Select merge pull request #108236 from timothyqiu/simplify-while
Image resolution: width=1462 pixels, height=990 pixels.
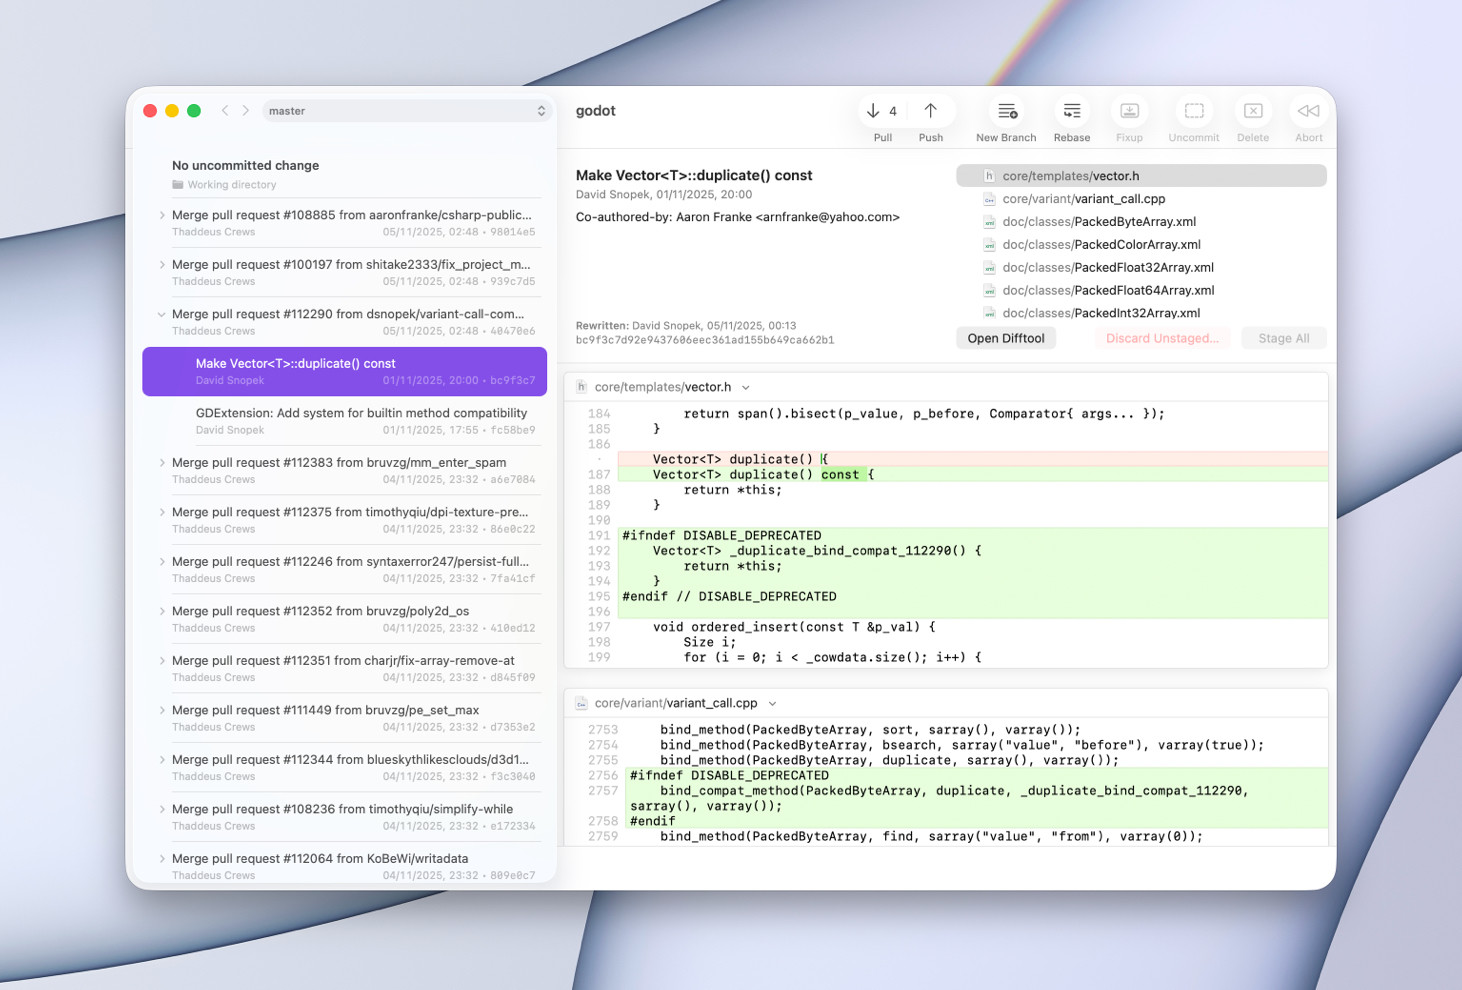pyautogui.click(x=345, y=817)
